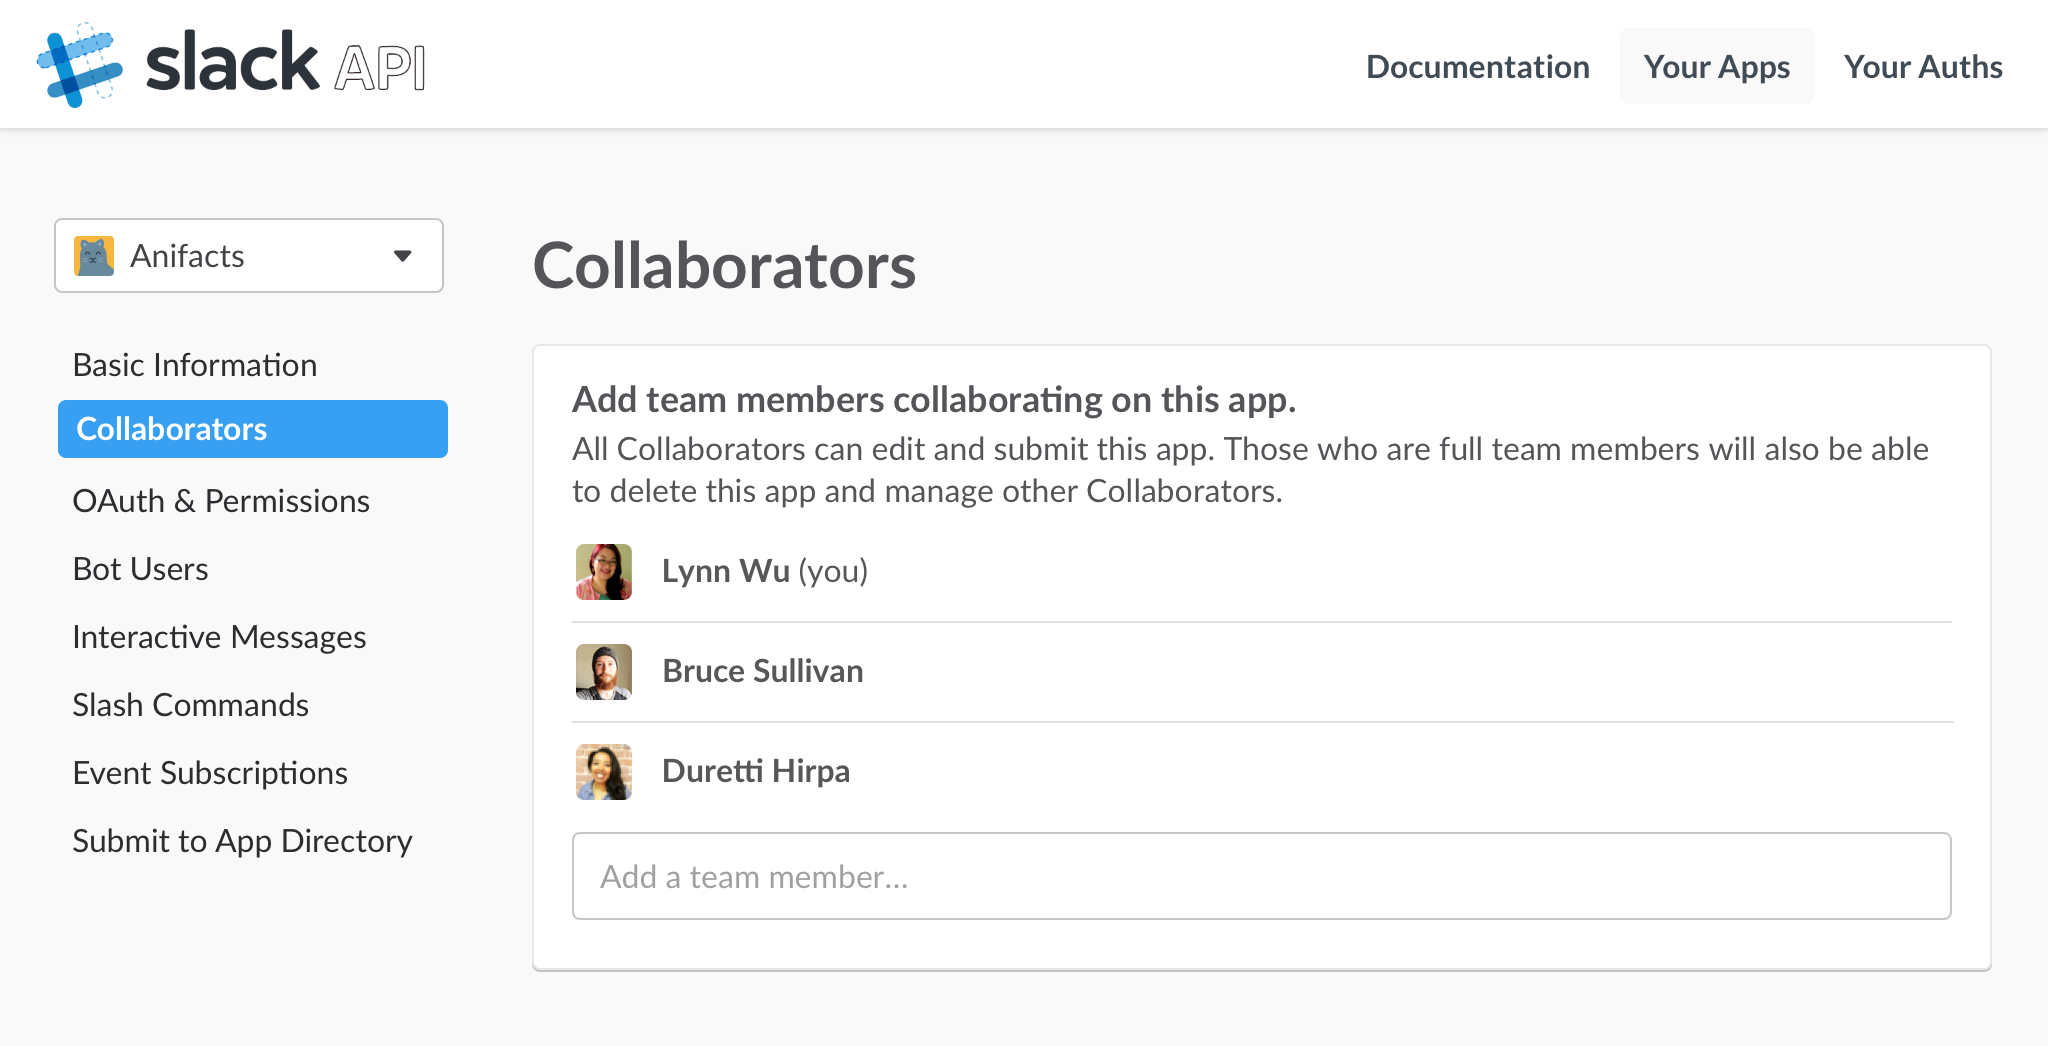
Task: Open Your Auths in top navigation
Action: click(x=1923, y=67)
